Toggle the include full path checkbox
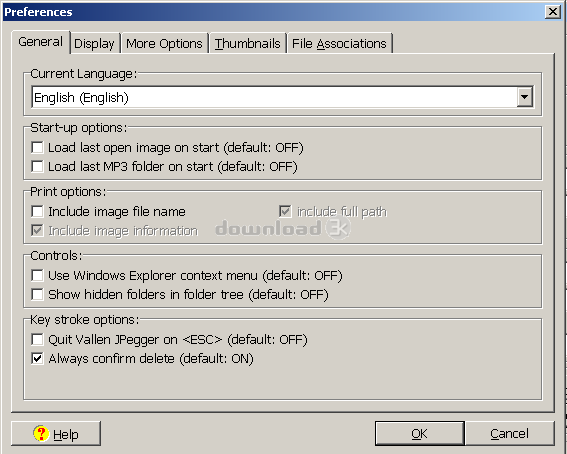 click(x=285, y=211)
